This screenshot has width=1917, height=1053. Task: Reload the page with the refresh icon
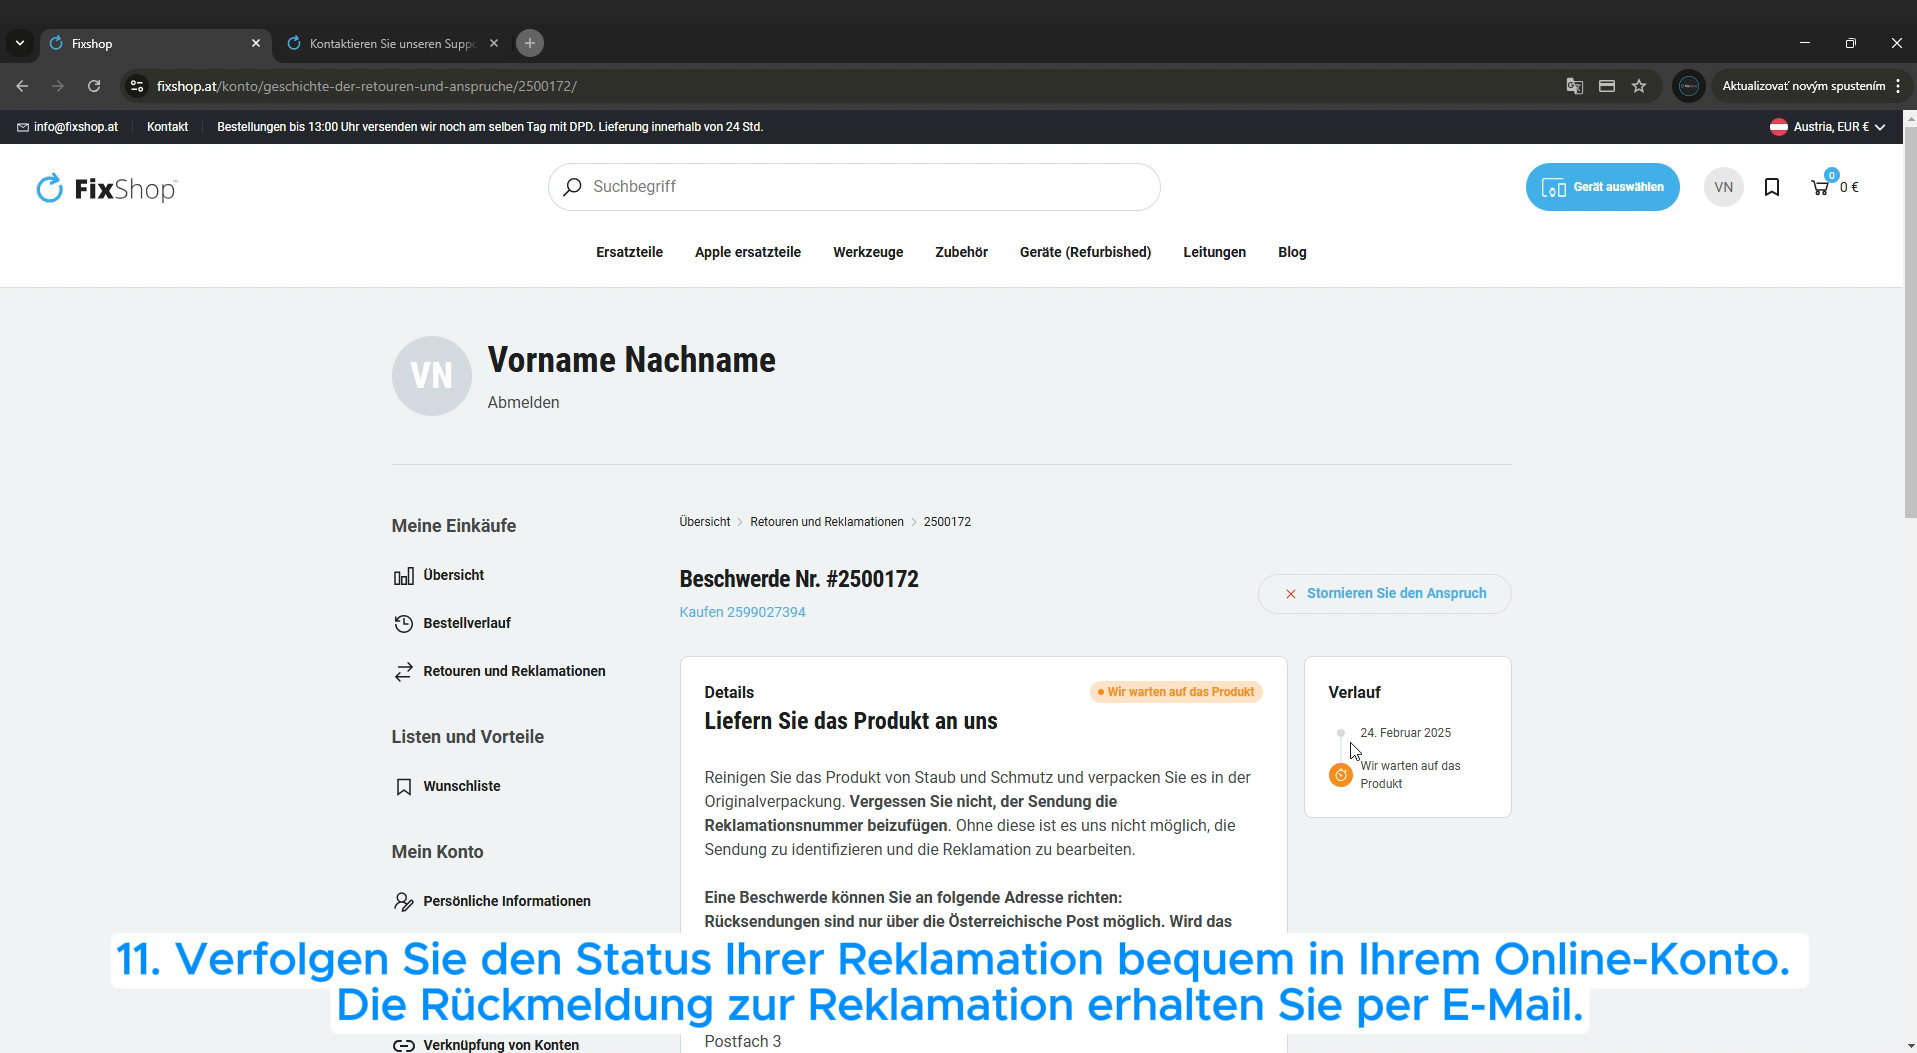click(x=94, y=86)
